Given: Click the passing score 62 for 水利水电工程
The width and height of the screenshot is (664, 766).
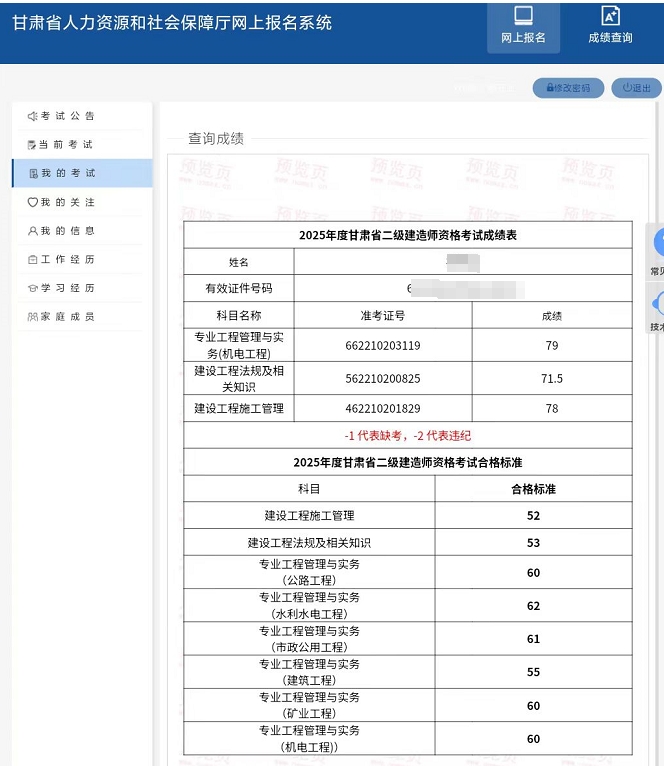Looking at the screenshot, I should (x=534, y=606).
